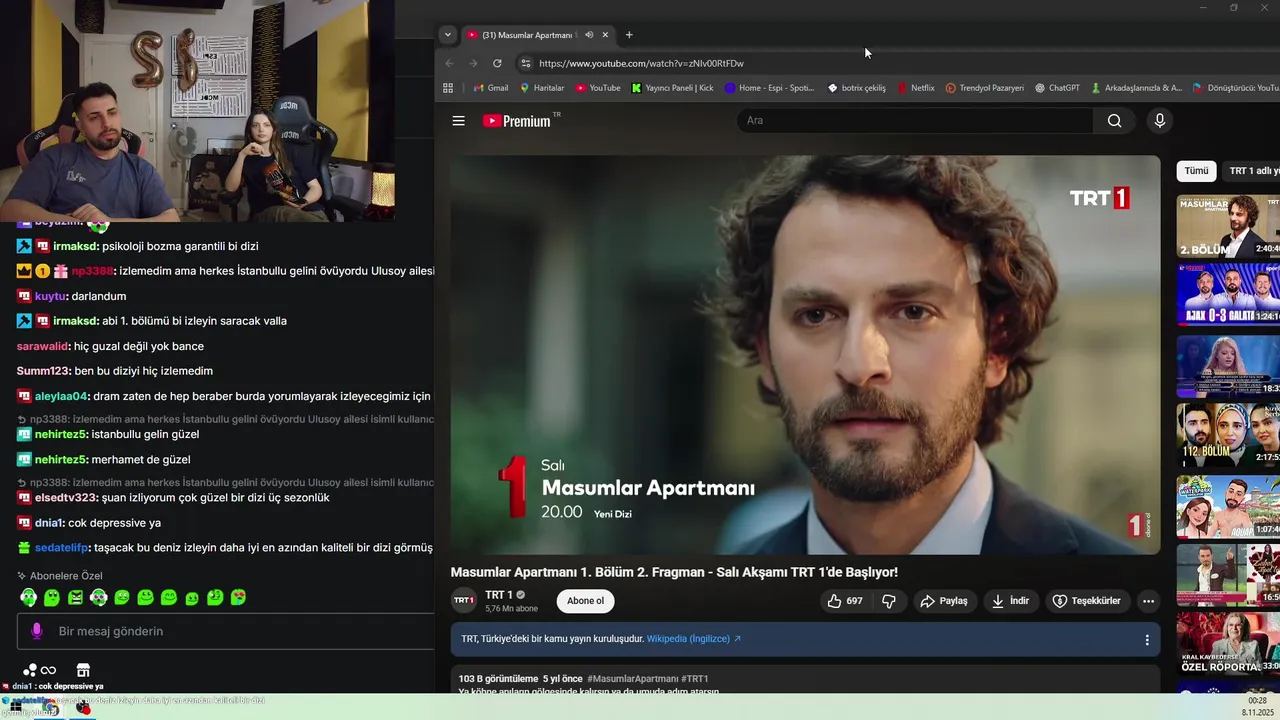Dislike the video with thumbs-down icon
The image size is (1280, 720).
[x=888, y=601]
